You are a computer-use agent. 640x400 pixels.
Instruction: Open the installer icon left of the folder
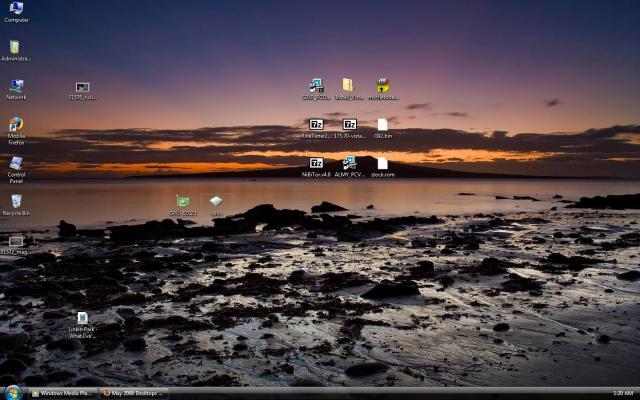click(316, 90)
